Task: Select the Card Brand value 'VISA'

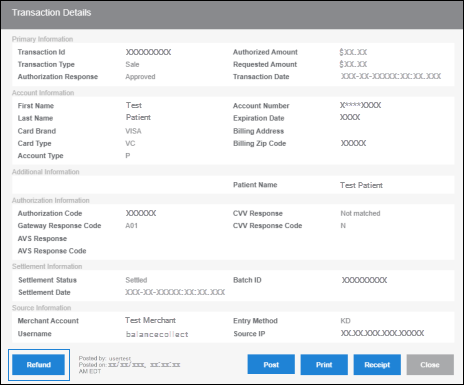Action: [133, 131]
